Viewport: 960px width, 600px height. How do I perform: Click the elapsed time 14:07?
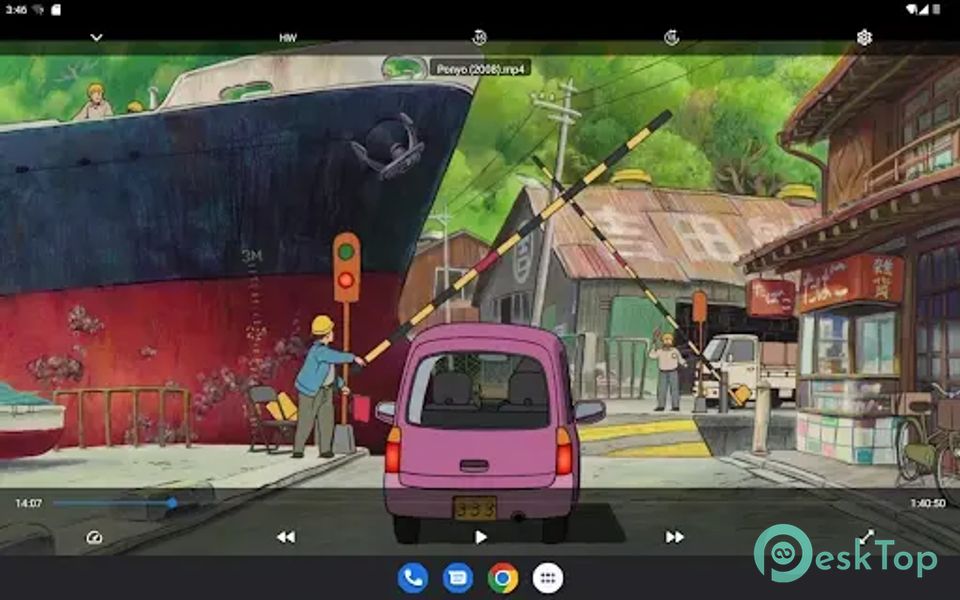coord(29,503)
